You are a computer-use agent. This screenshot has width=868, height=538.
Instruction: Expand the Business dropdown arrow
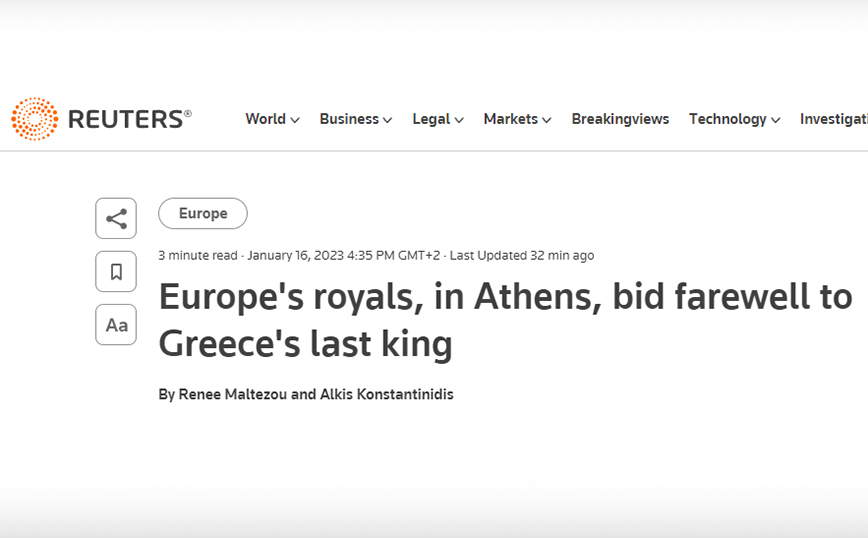click(387, 120)
